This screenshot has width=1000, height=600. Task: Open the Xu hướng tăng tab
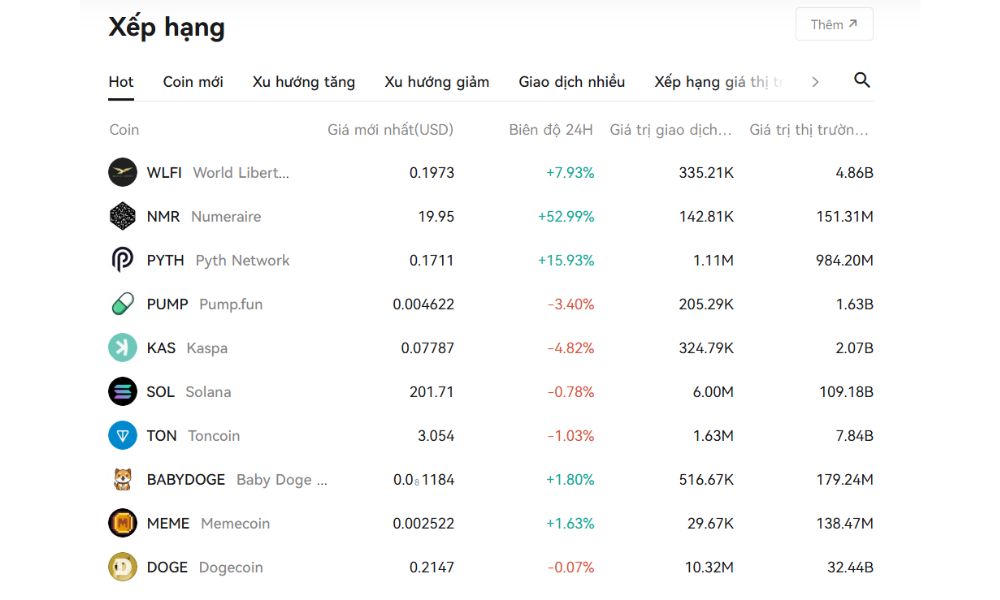point(303,81)
